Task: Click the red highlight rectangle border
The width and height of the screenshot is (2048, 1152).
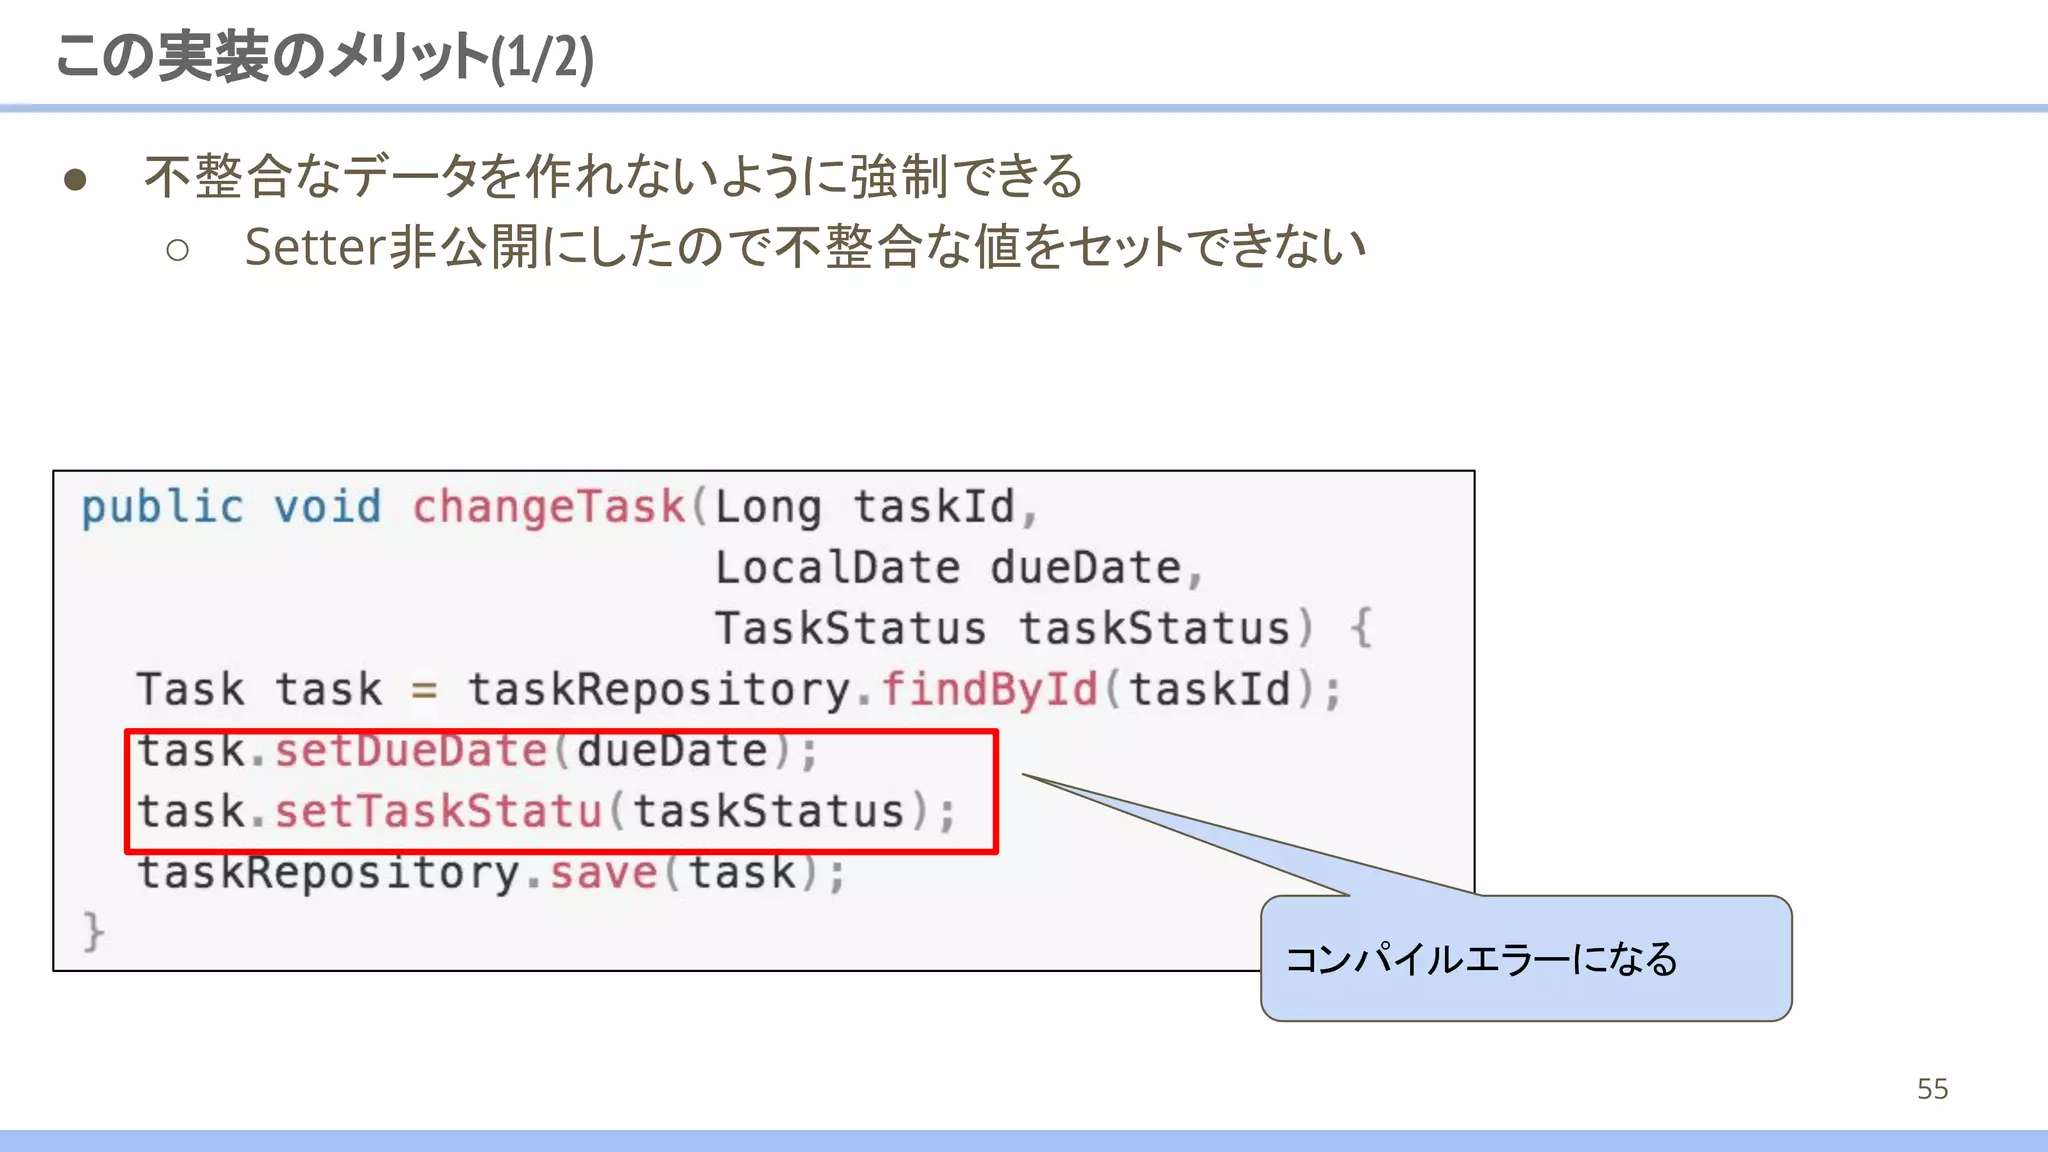Action: click(996, 790)
